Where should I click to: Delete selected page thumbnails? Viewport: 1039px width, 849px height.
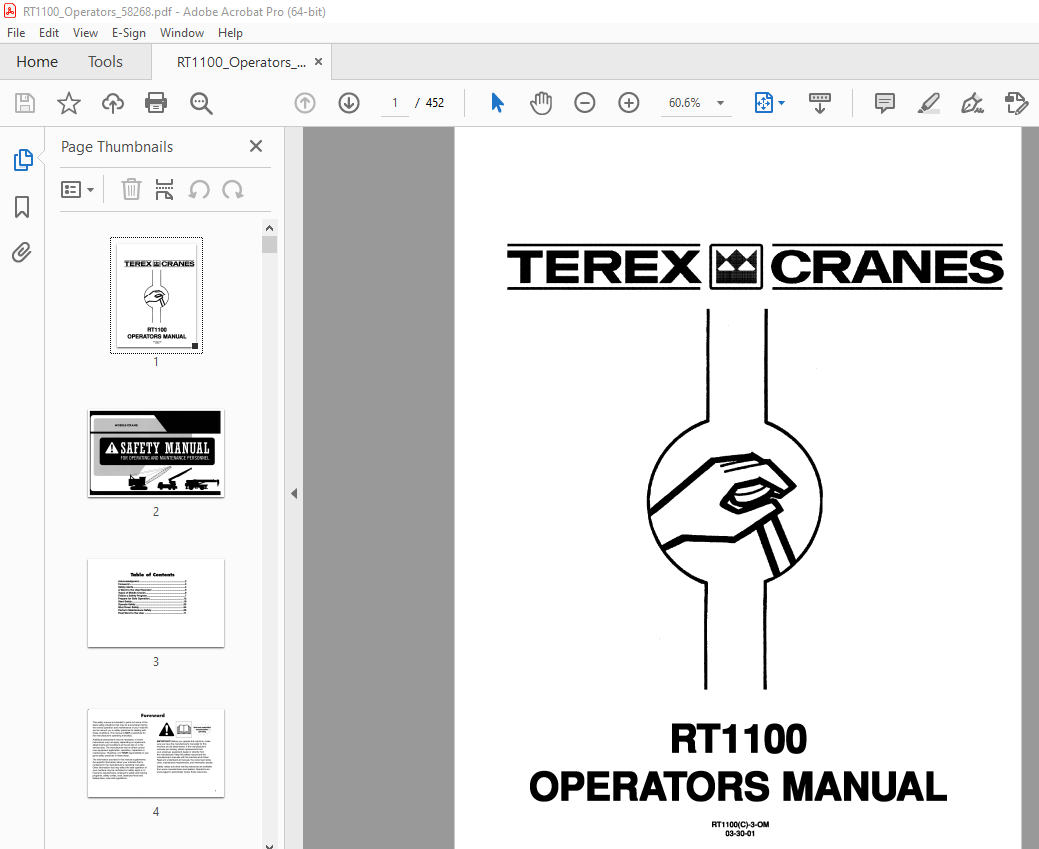click(x=131, y=190)
